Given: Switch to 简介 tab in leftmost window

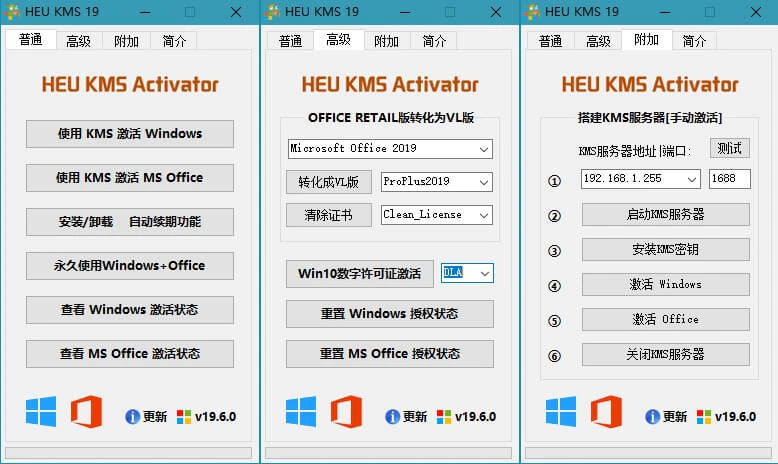Looking at the screenshot, I should pyautogui.click(x=174, y=41).
